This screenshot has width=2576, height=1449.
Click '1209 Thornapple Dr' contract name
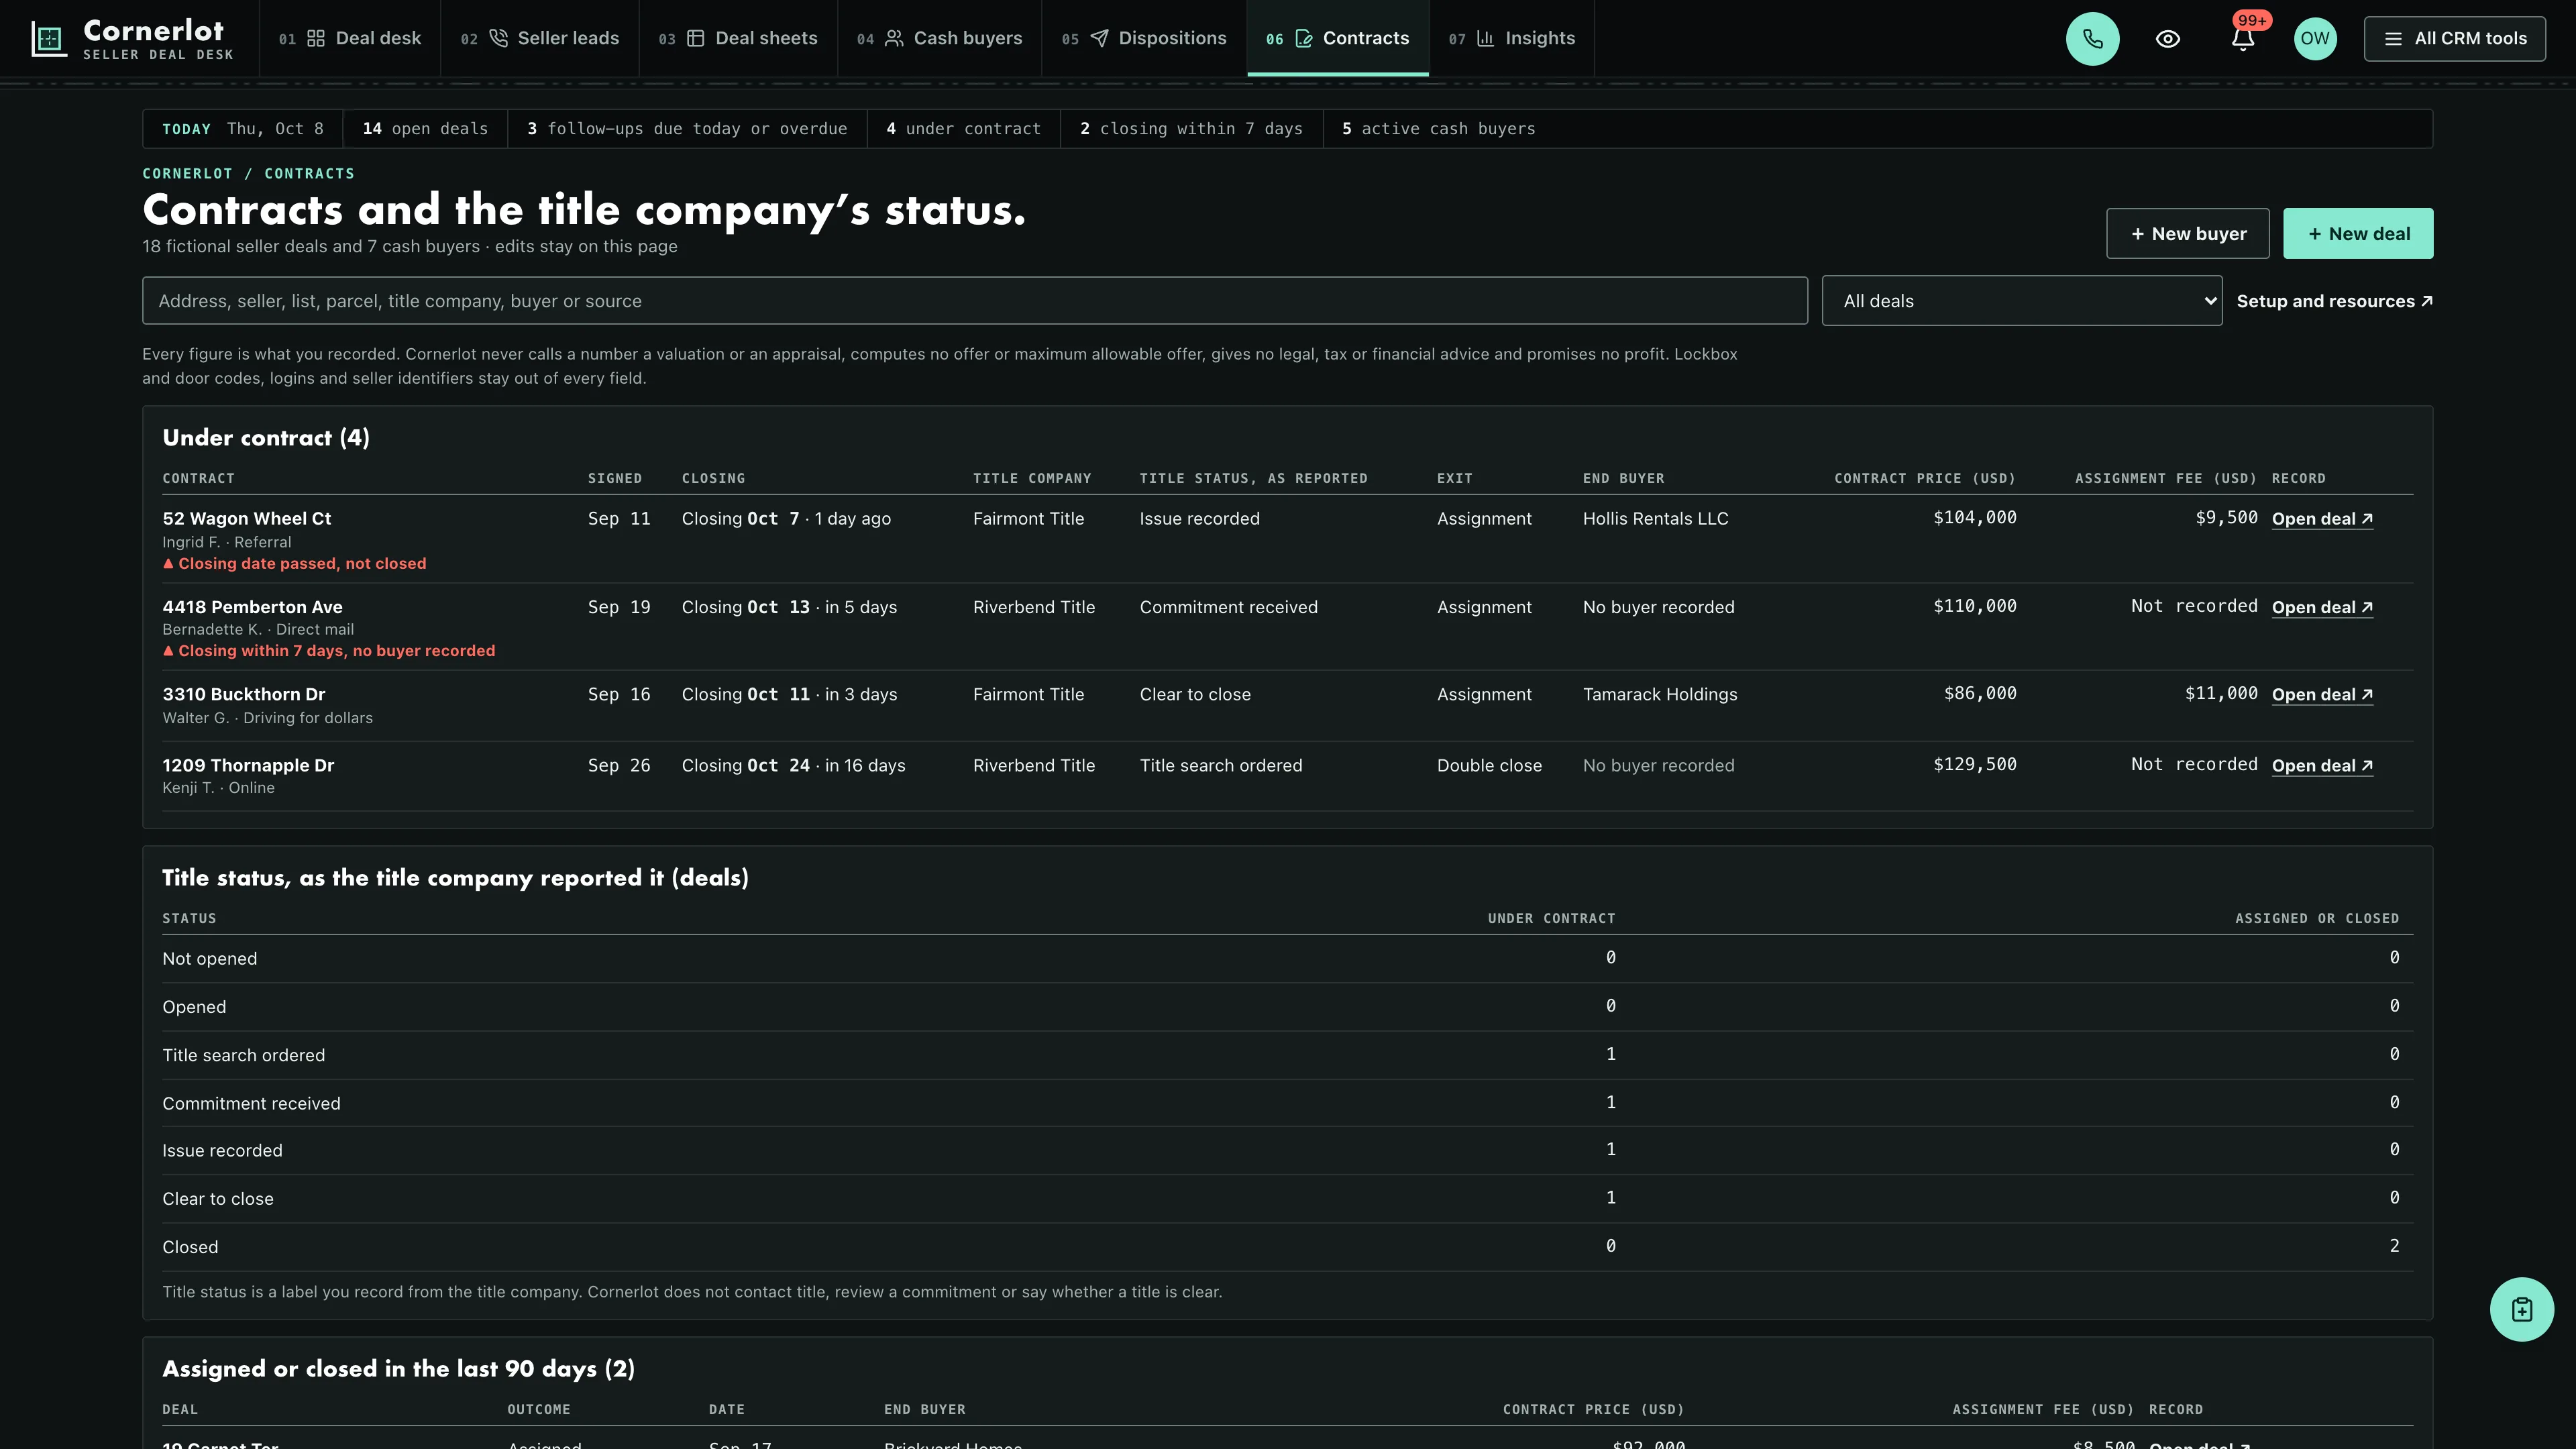click(248, 765)
